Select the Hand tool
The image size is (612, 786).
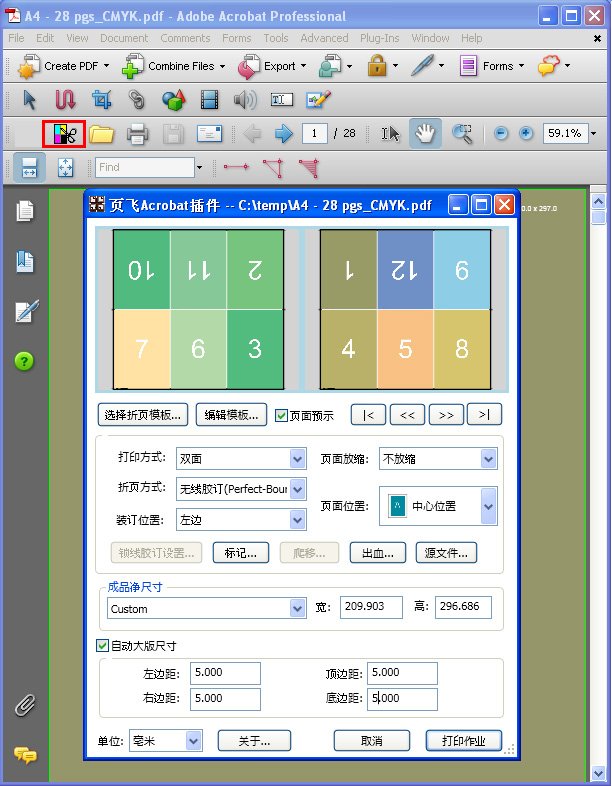pos(425,133)
